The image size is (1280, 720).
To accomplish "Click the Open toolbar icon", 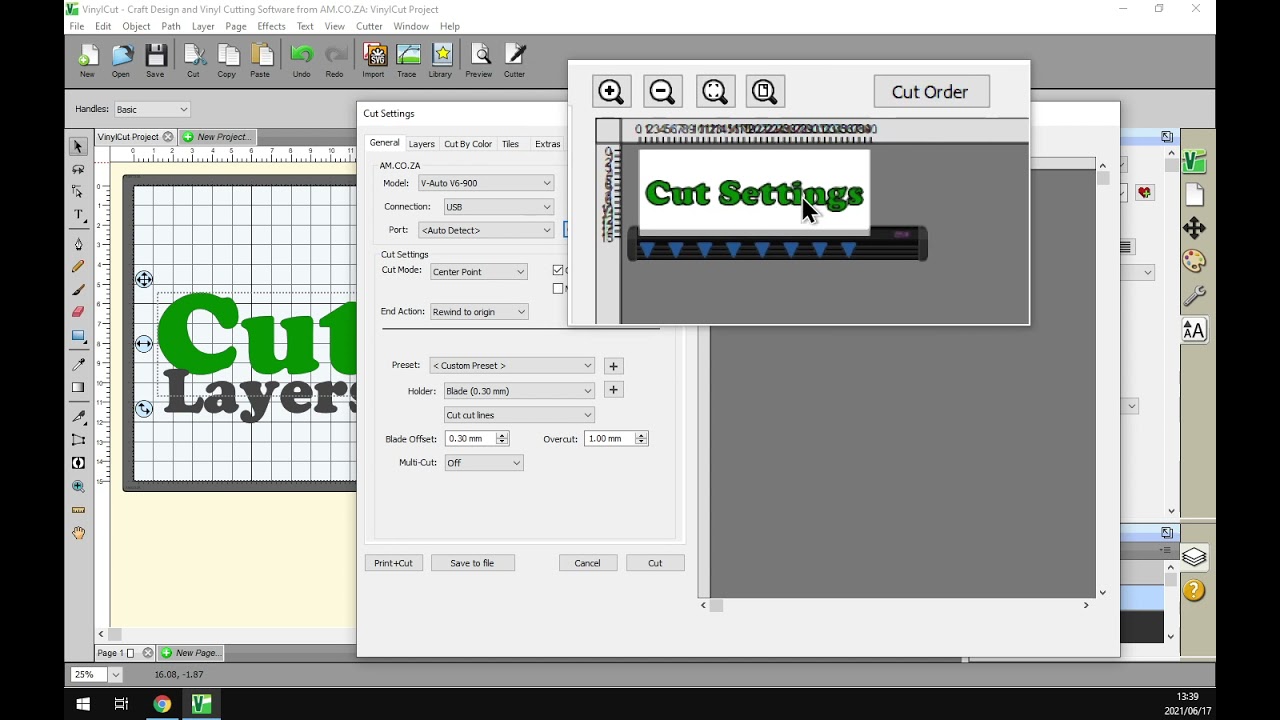I will (x=121, y=61).
